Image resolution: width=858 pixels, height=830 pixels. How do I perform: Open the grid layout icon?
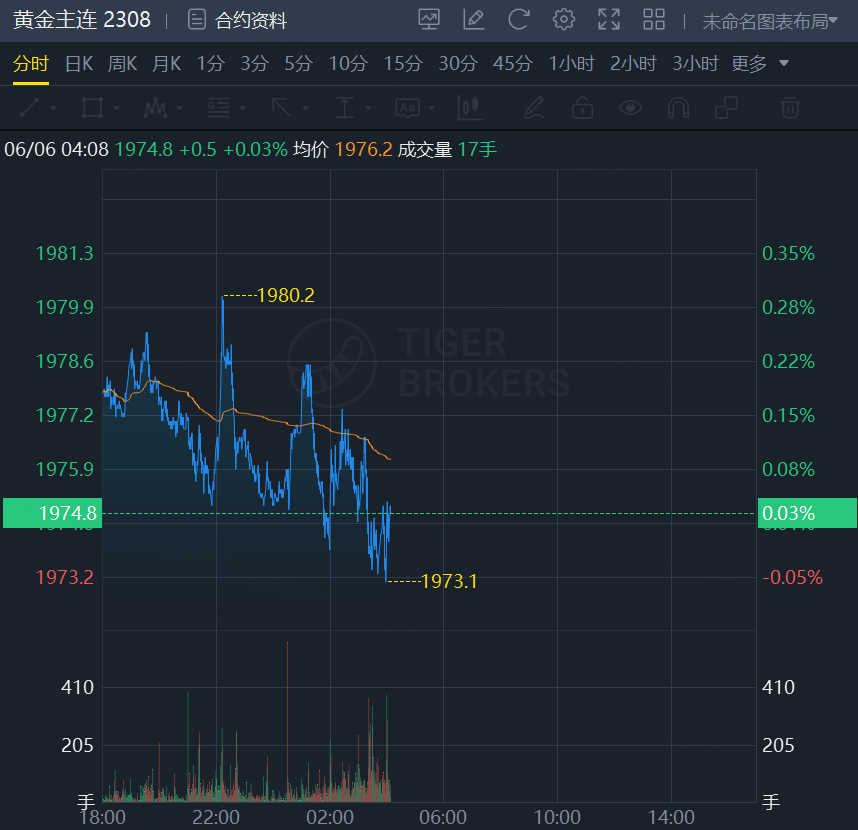pos(654,19)
